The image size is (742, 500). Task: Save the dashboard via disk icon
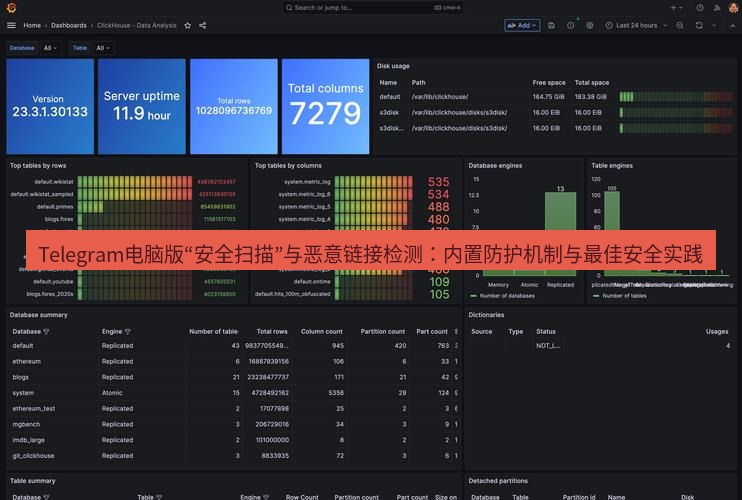tap(551, 26)
